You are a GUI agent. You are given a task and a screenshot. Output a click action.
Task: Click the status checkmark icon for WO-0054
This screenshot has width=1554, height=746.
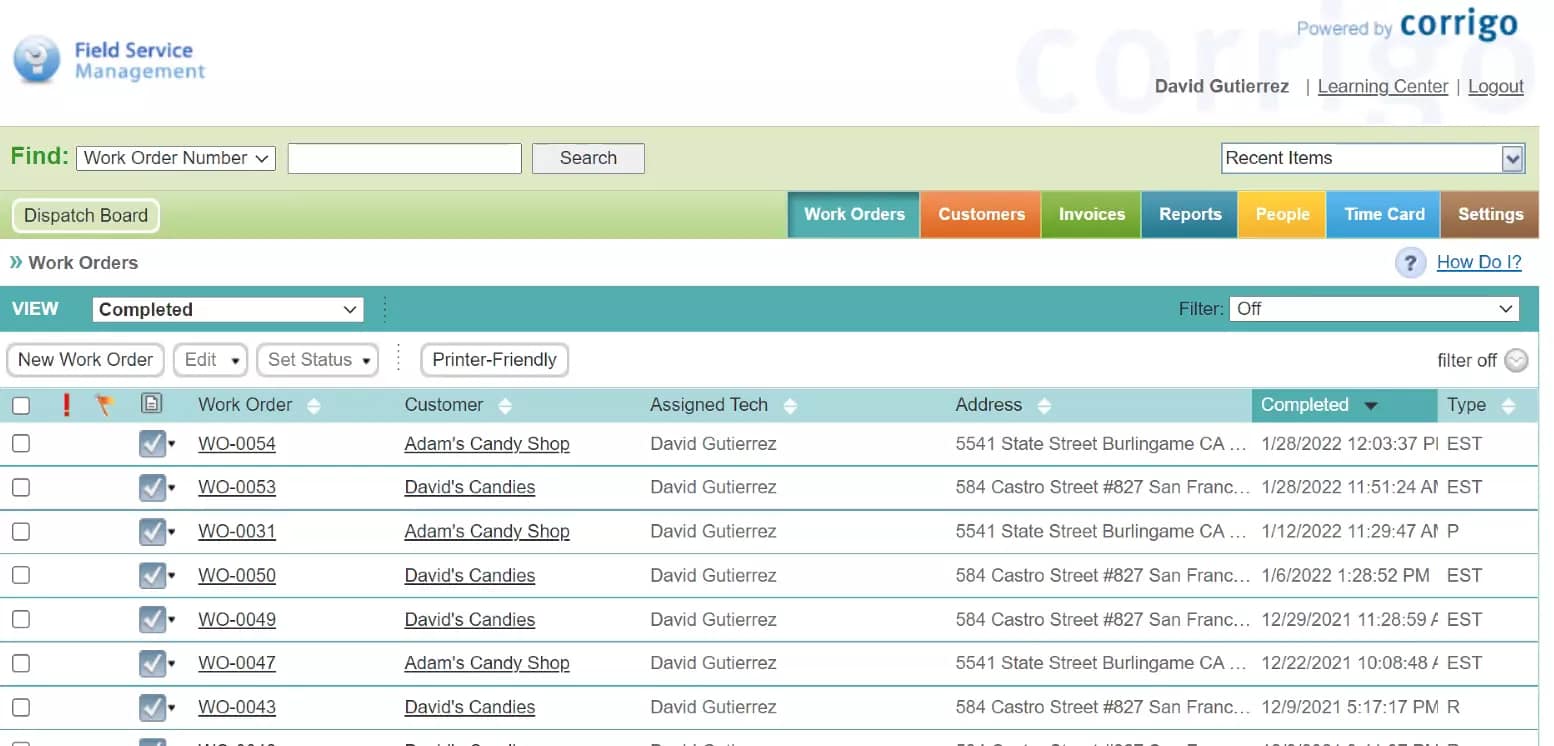152,444
